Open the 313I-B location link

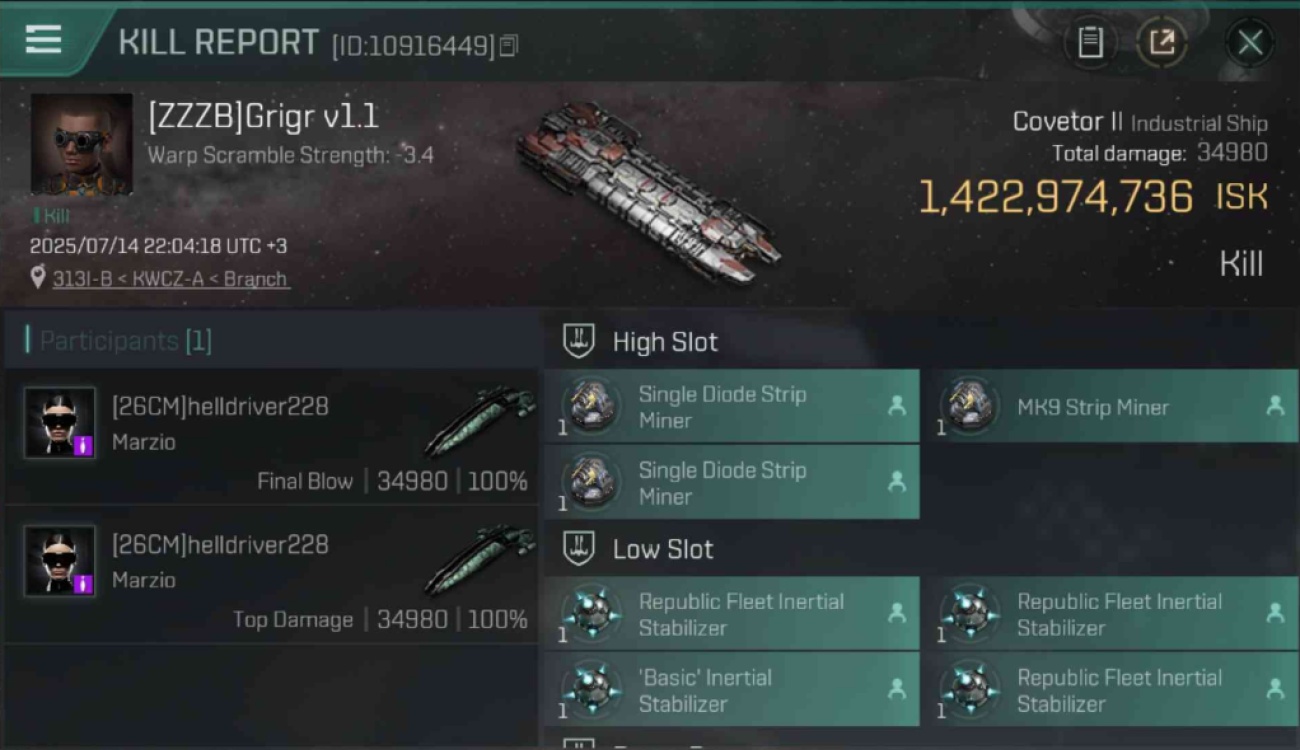tap(170, 279)
